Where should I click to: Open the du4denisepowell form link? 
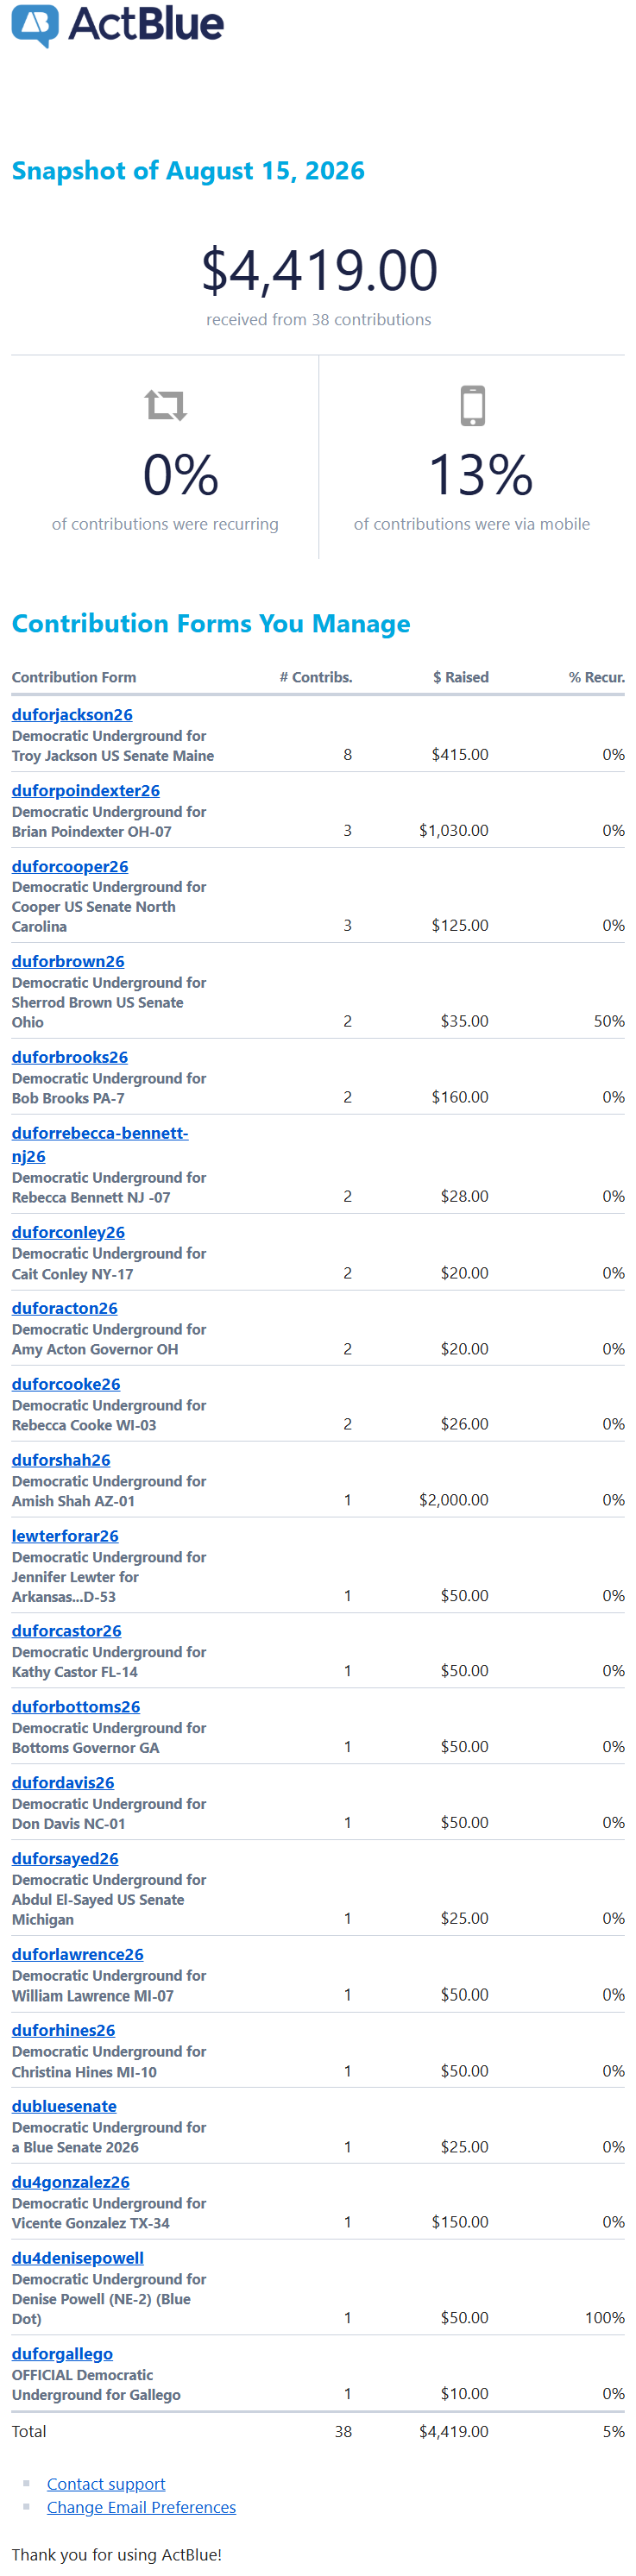(x=78, y=2258)
